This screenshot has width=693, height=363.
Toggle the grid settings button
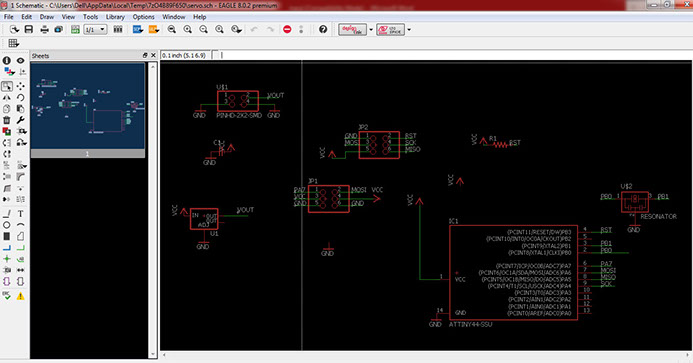point(13,43)
